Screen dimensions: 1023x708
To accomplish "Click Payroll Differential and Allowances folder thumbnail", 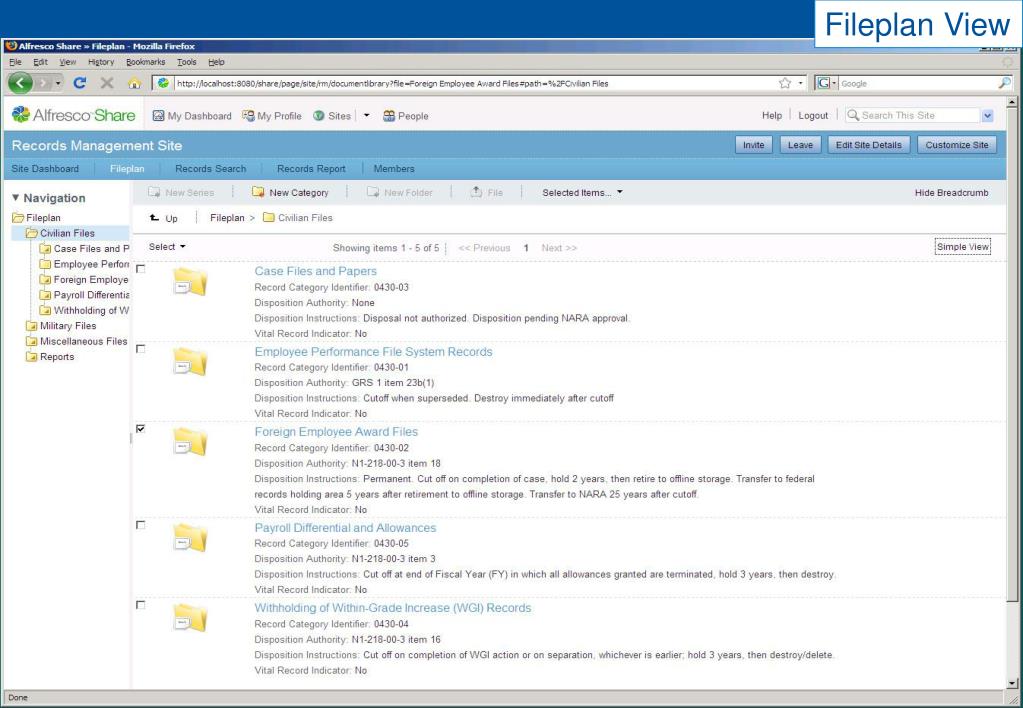I will (x=190, y=538).
